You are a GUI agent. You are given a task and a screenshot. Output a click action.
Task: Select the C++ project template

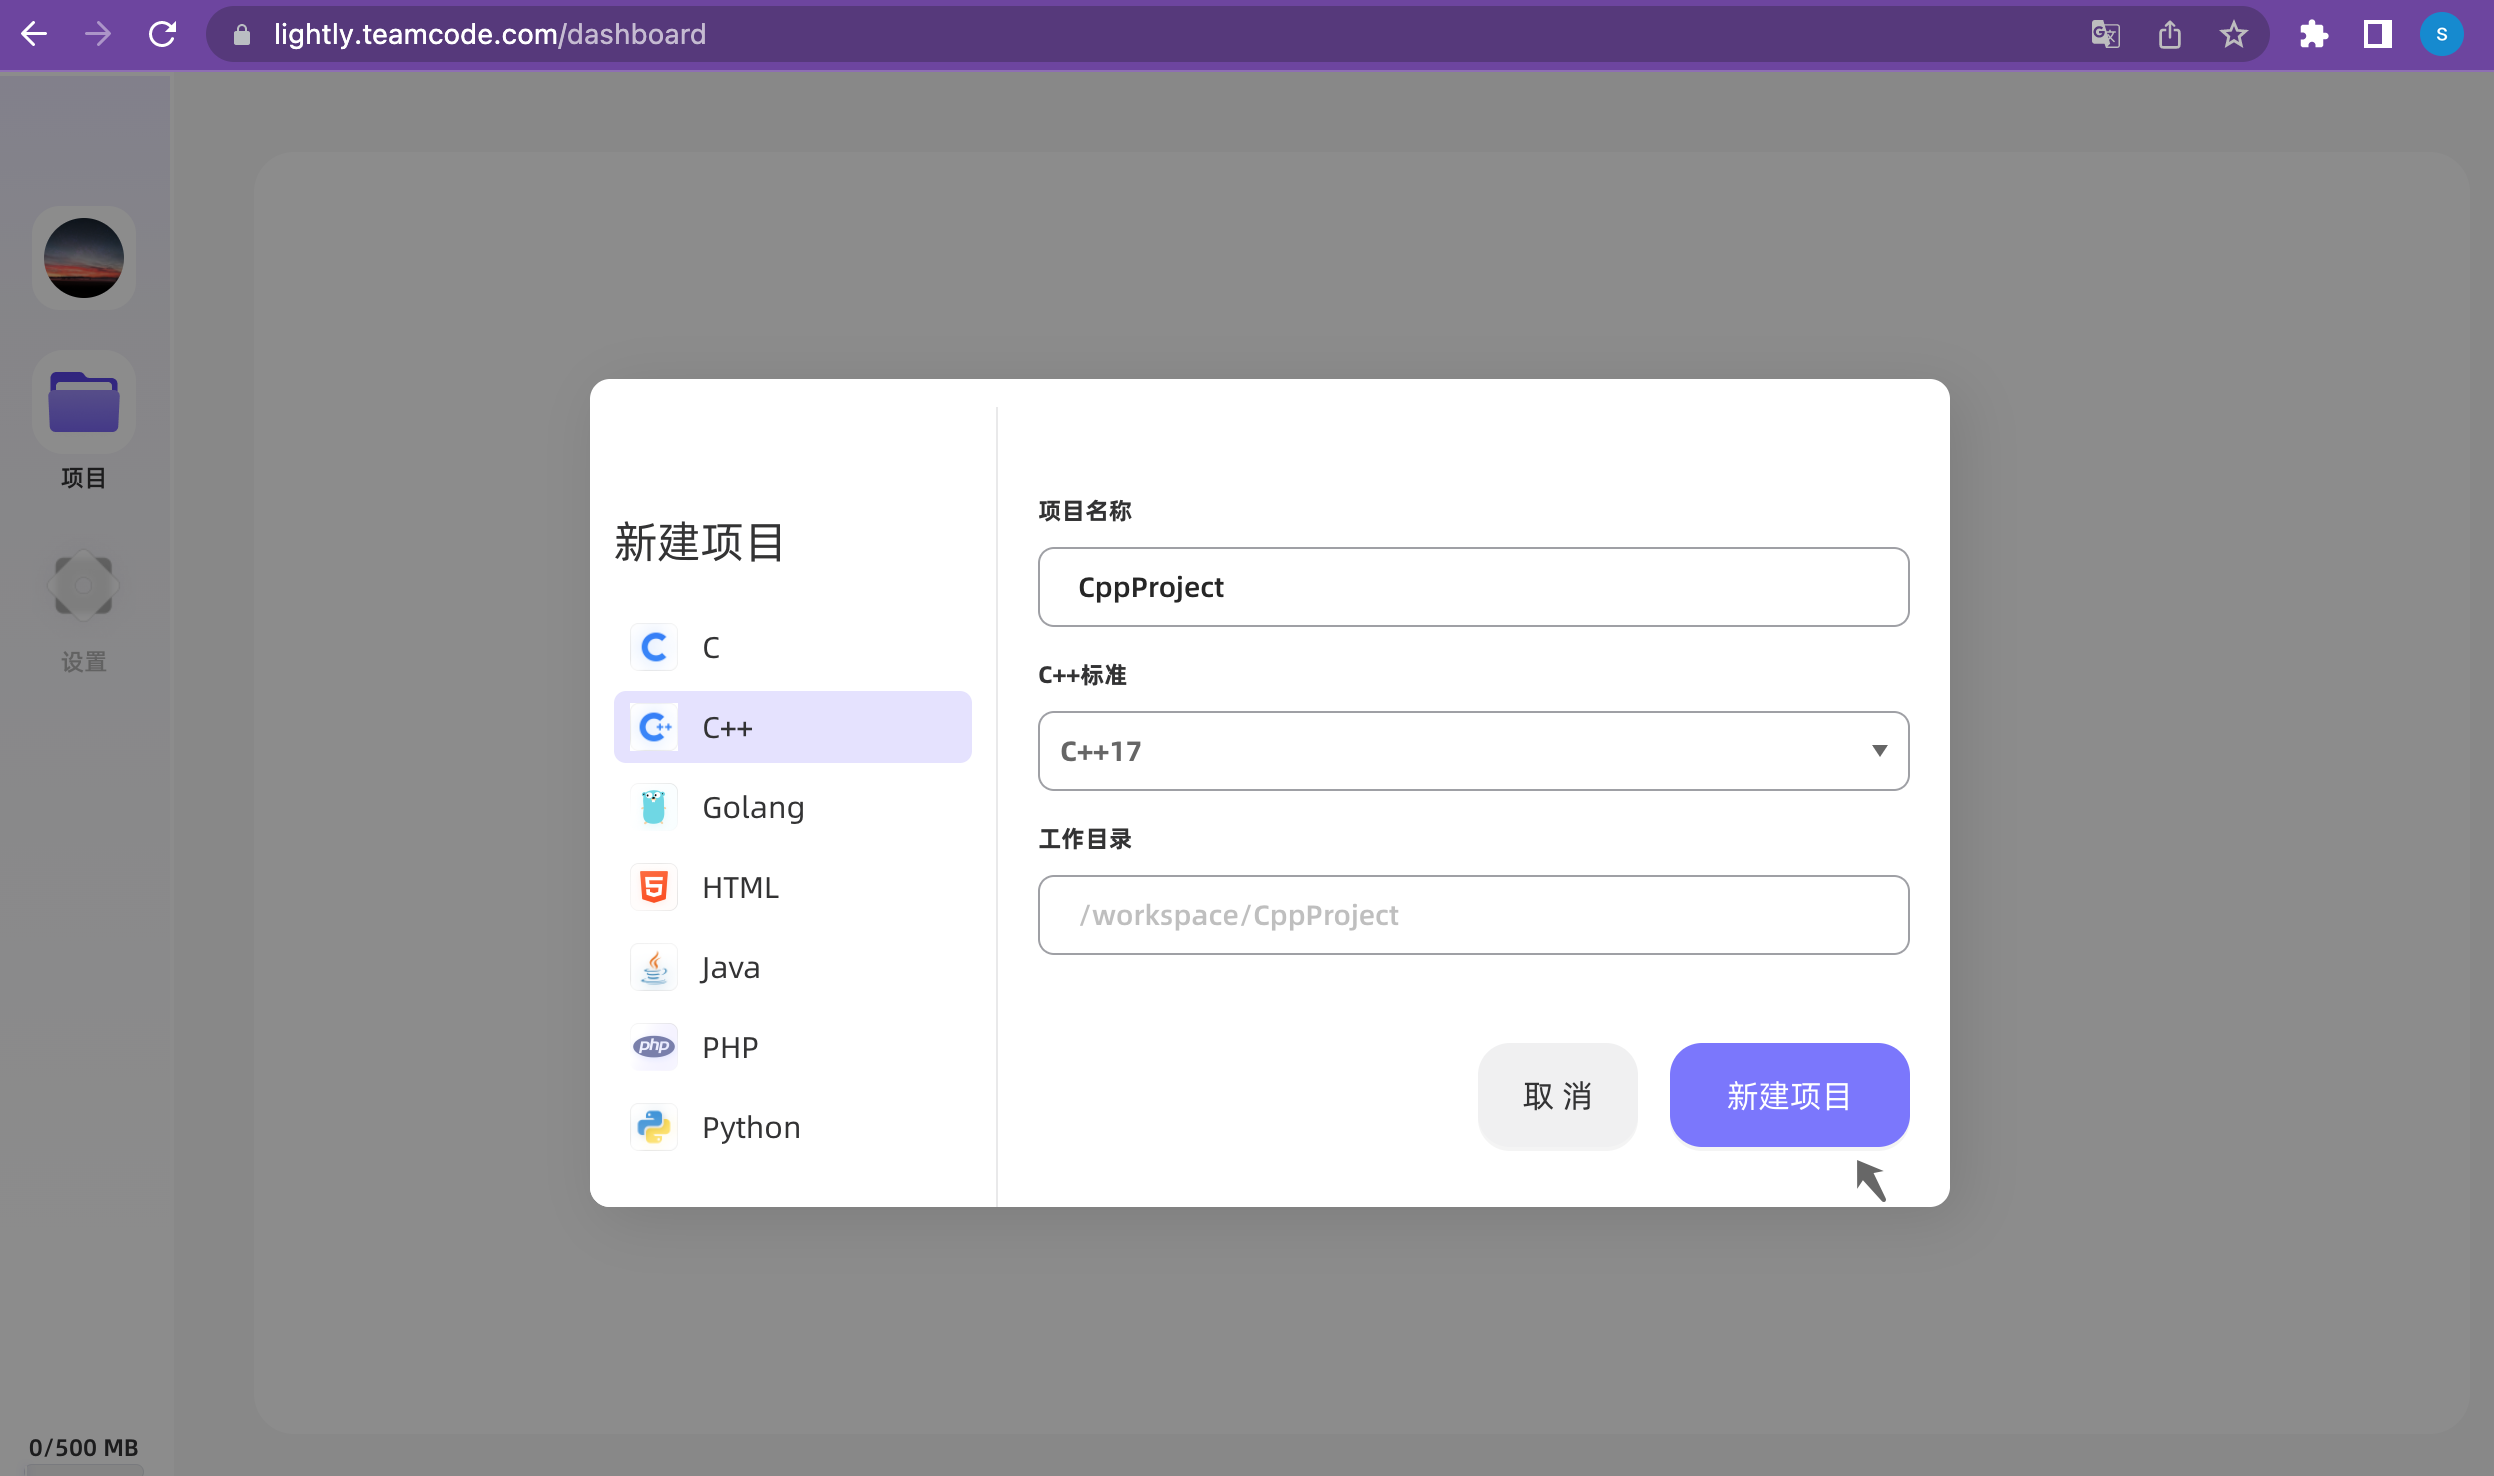791,727
